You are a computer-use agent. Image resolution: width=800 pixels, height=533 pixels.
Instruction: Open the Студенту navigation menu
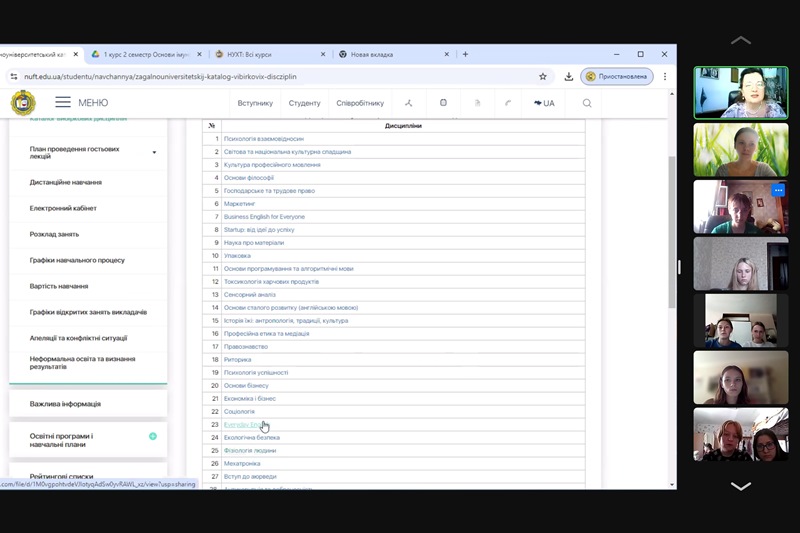pyautogui.click(x=304, y=103)
